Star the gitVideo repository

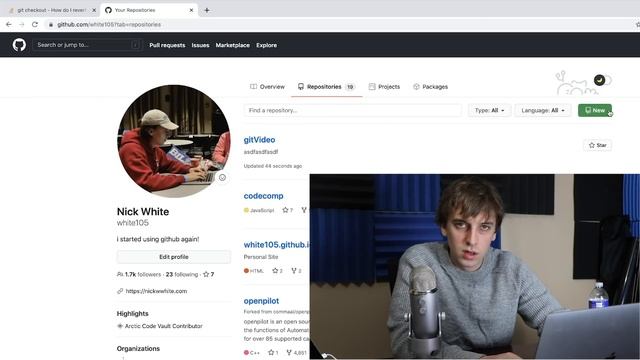[x=598, y=145]
